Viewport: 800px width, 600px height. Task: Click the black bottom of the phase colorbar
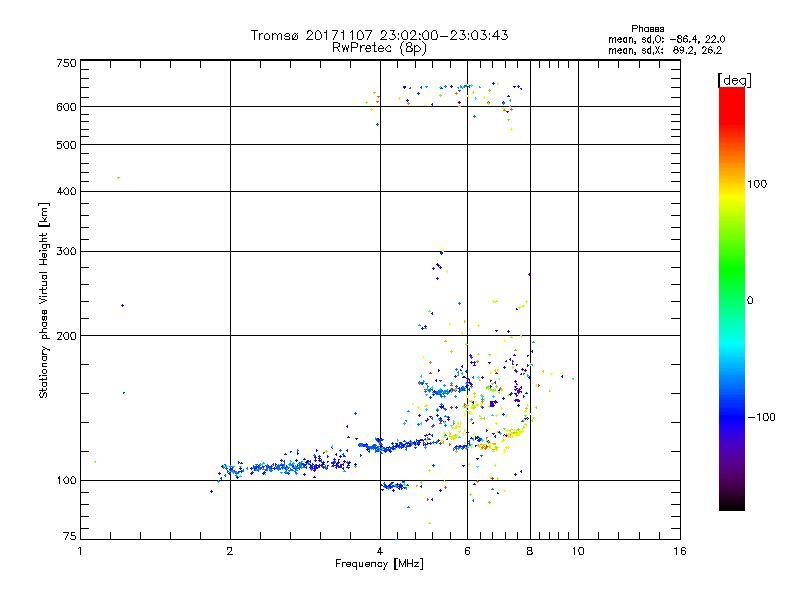click(x=732, y=503)
